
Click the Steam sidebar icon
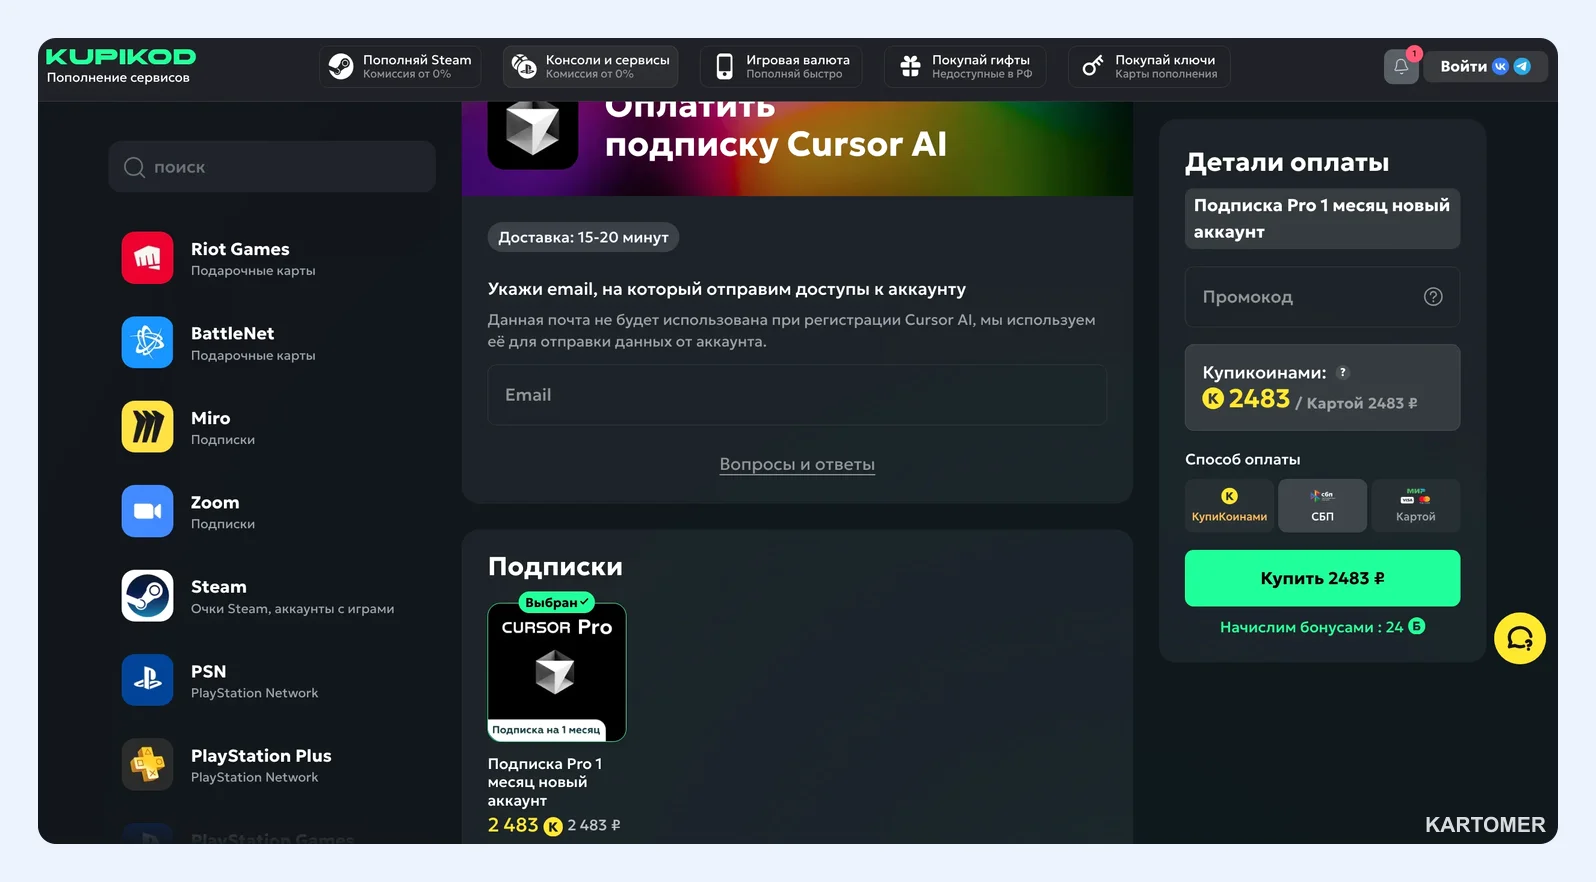[148, 596]
